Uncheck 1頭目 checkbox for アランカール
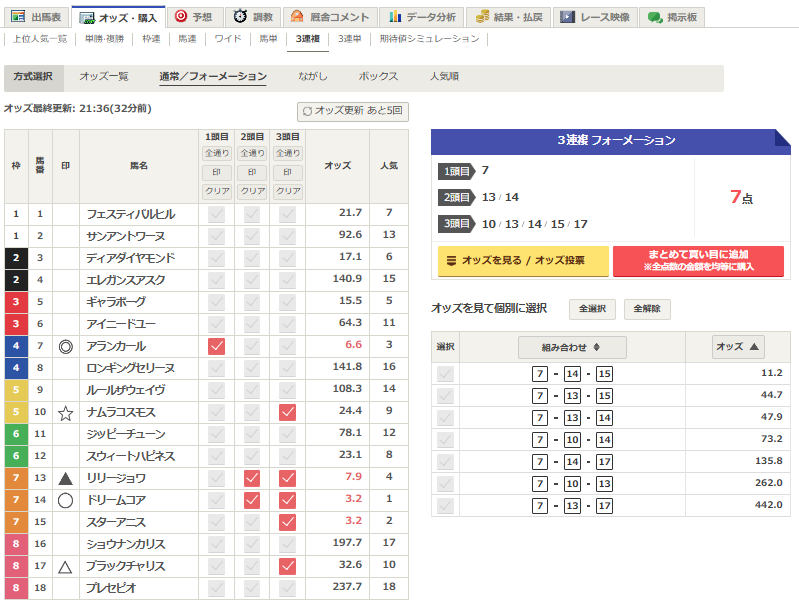The height and width of the screenshot is (608, 799). 216,346
